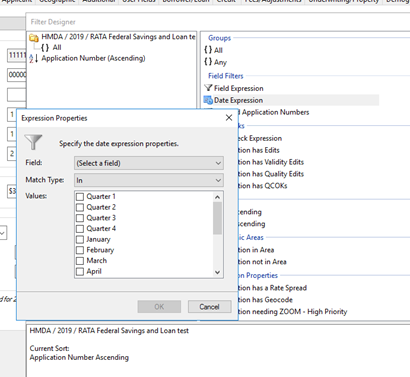Click the braces icon beside All in filter tree
The width and height of the screenshot is (410, 377).
point(45,48)
